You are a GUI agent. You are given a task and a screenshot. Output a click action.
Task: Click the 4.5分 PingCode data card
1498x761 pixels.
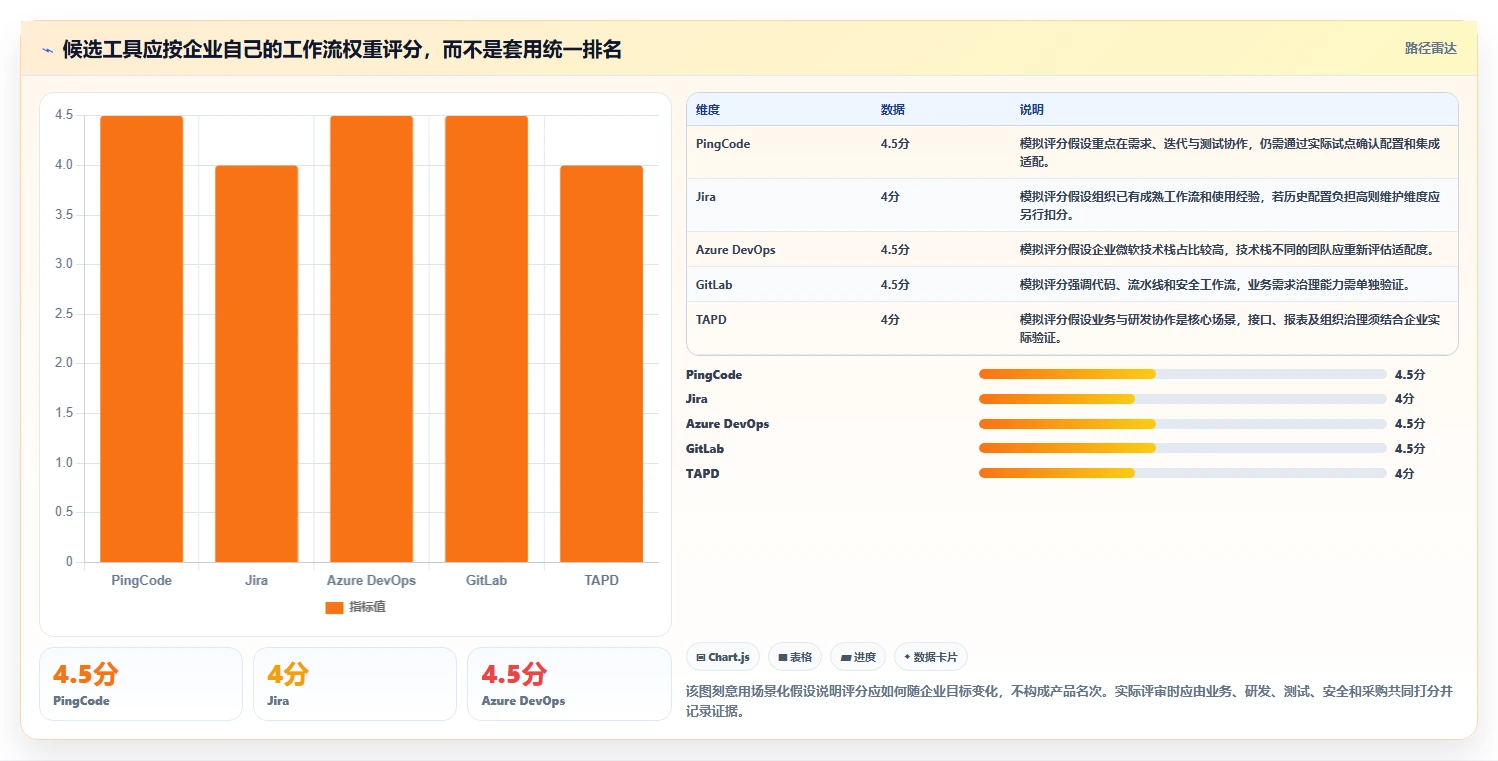141,684
